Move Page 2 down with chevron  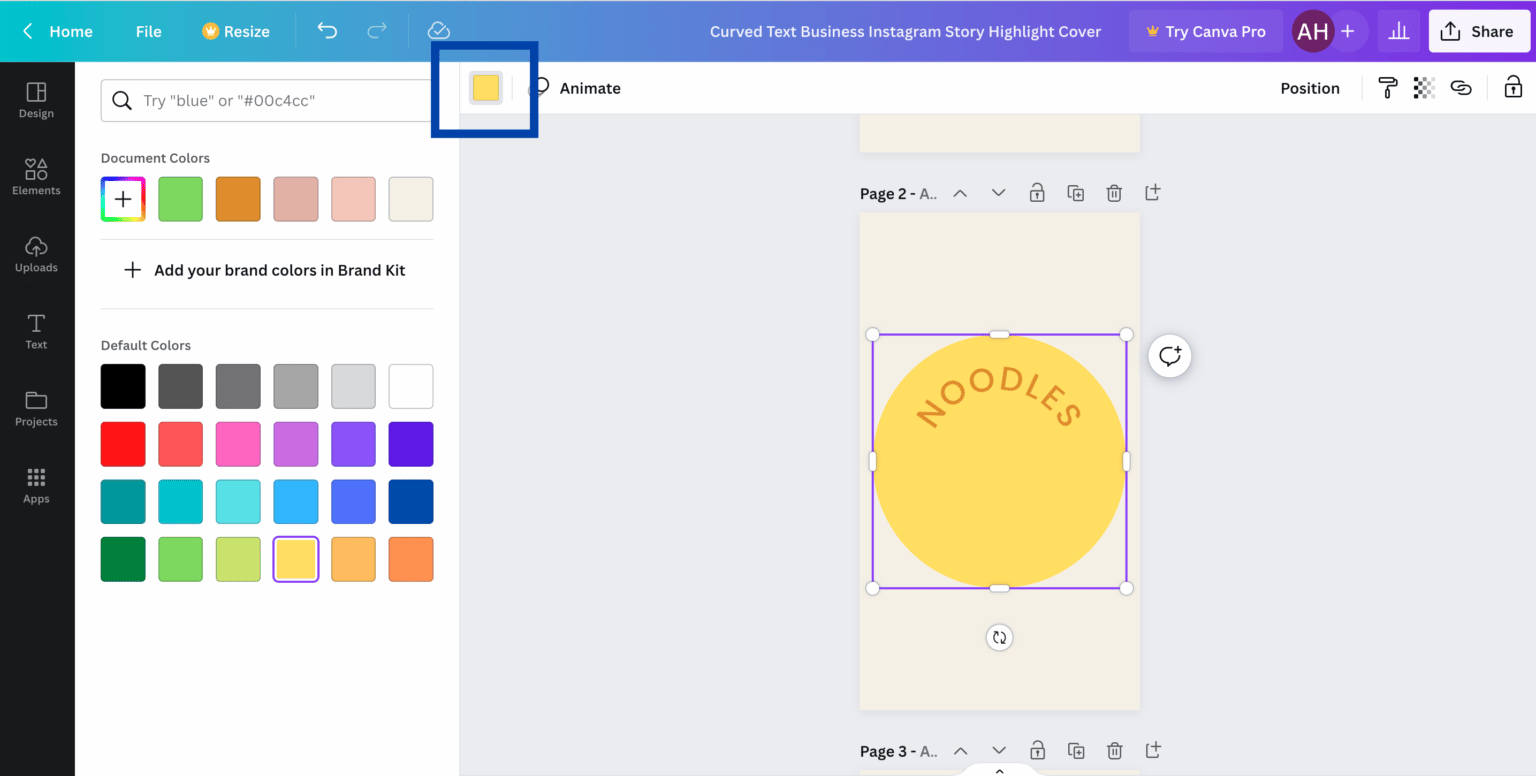pos(998,193)
